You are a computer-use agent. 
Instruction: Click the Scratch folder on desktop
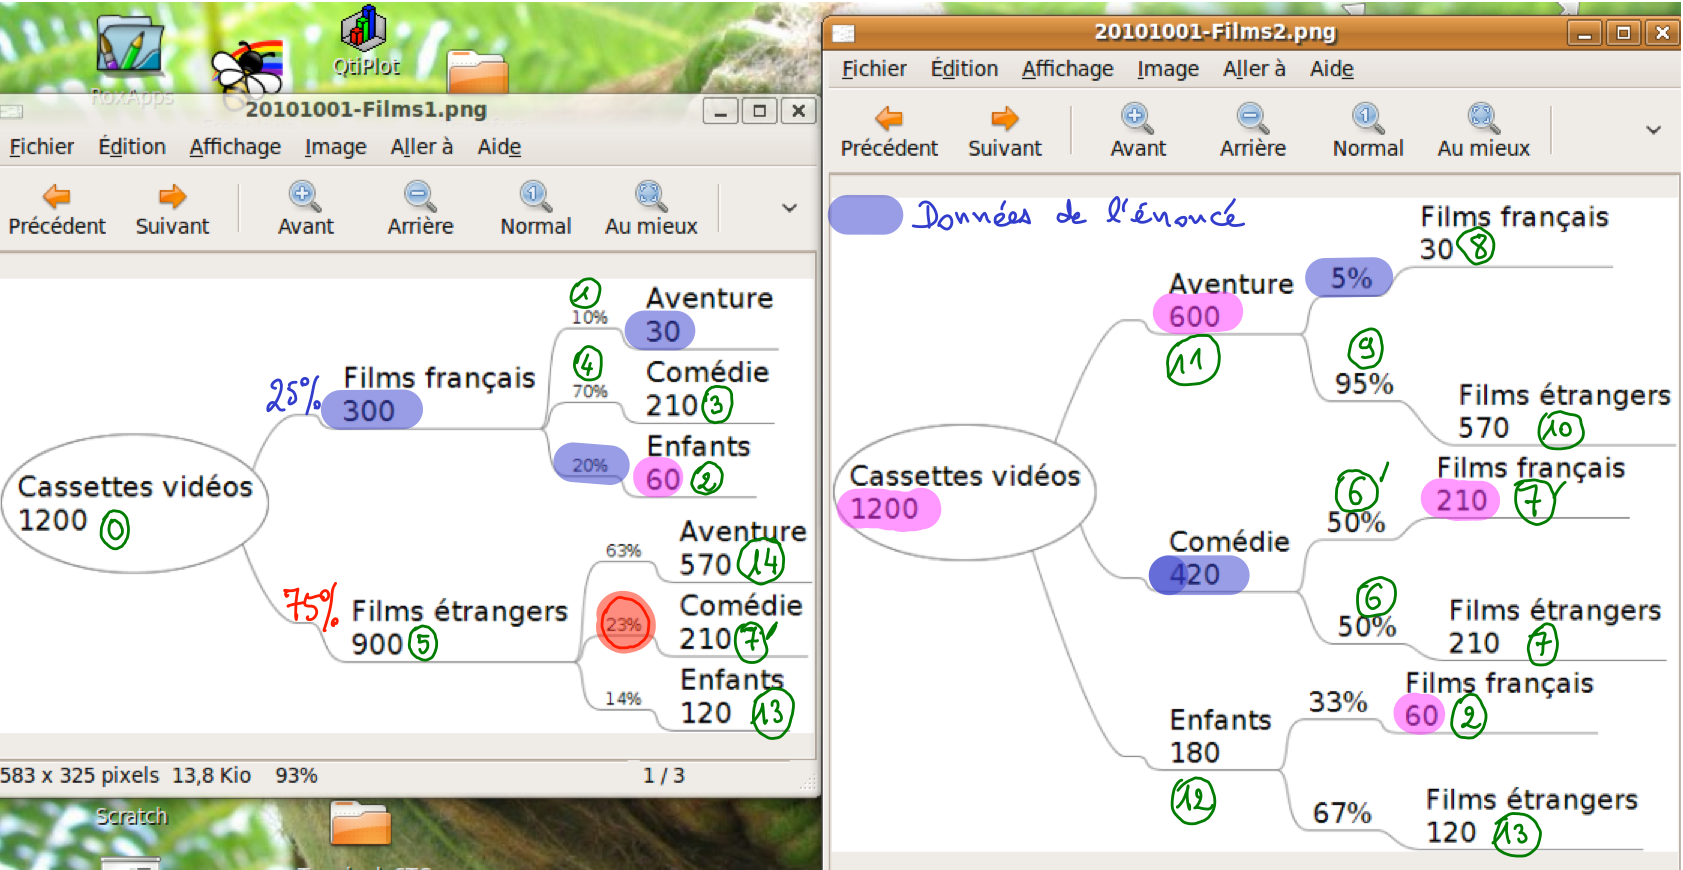tap(360, 824)
